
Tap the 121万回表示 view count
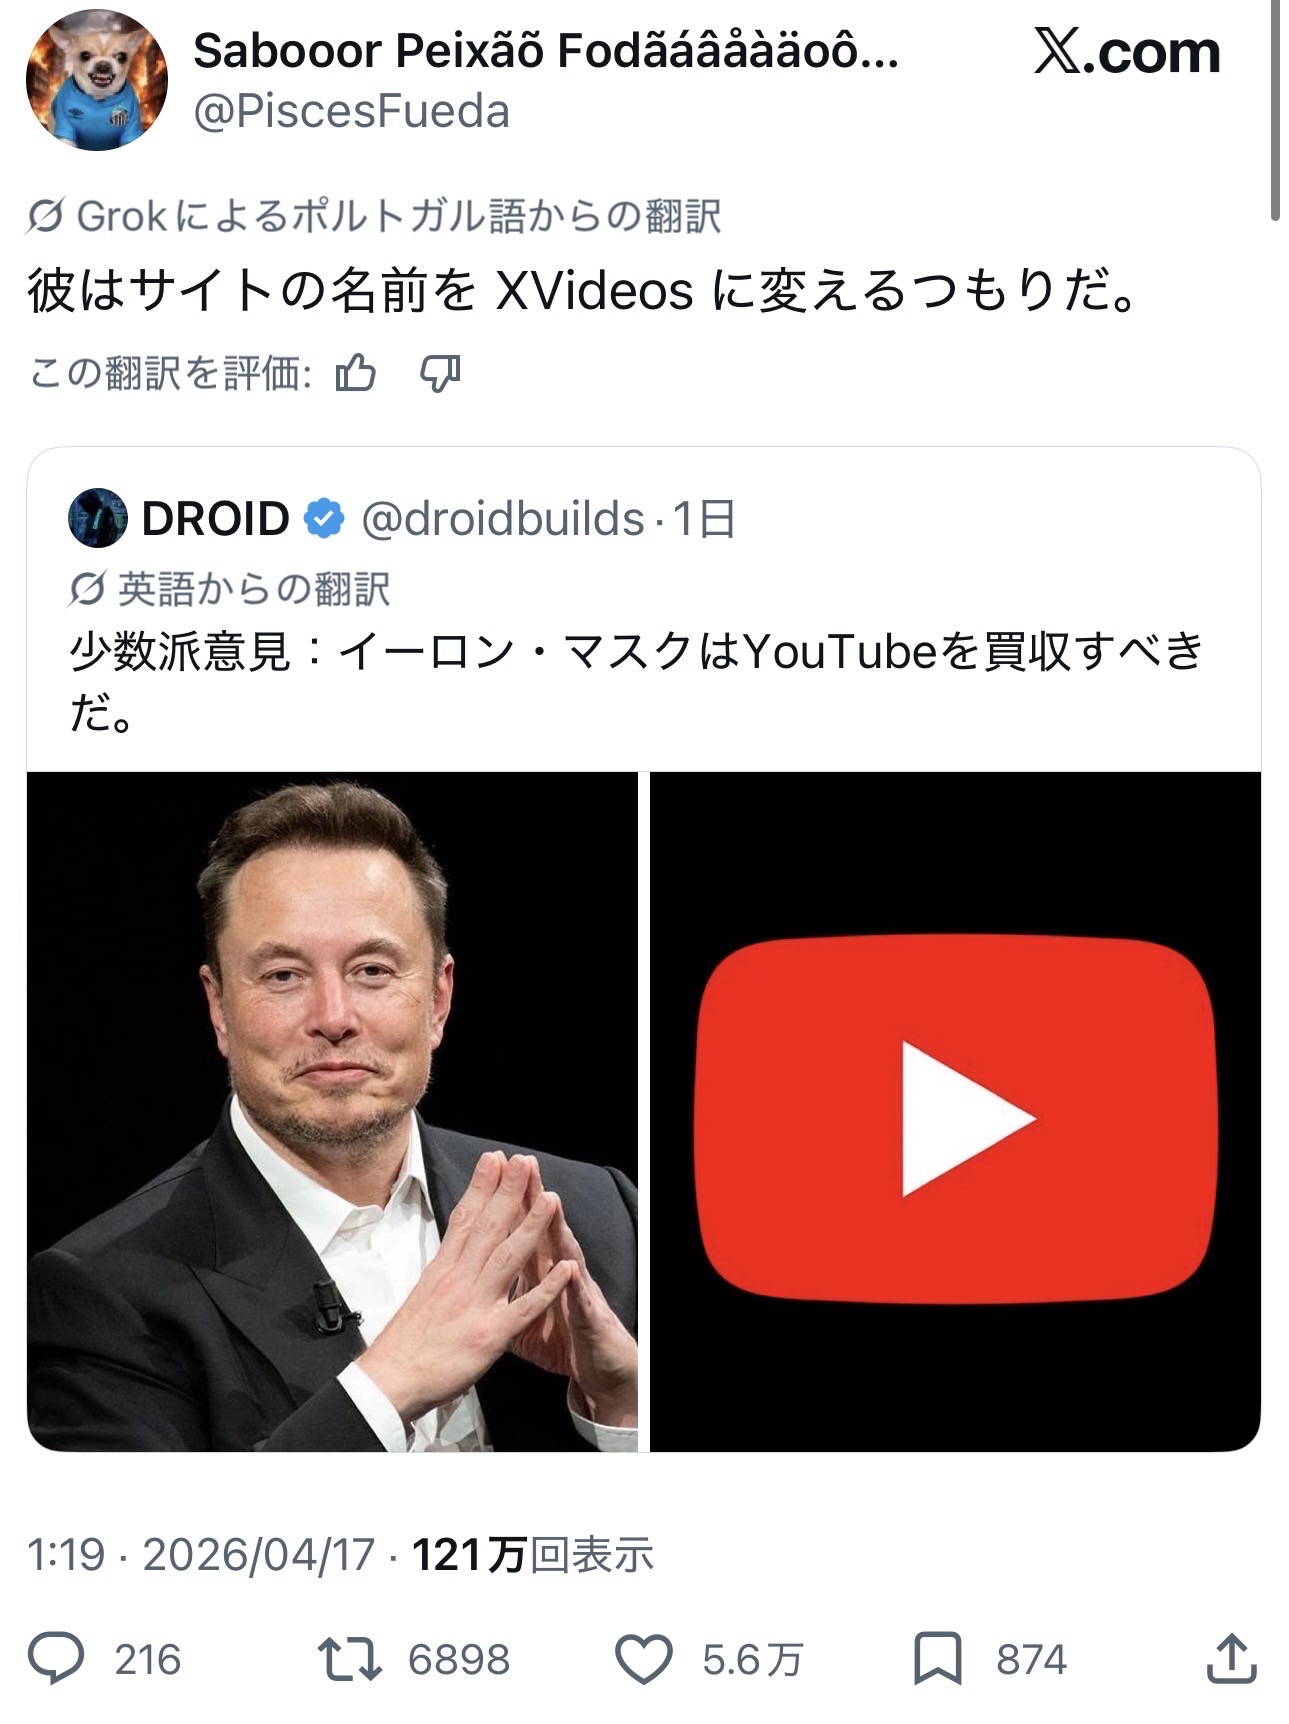[532, 1554]
